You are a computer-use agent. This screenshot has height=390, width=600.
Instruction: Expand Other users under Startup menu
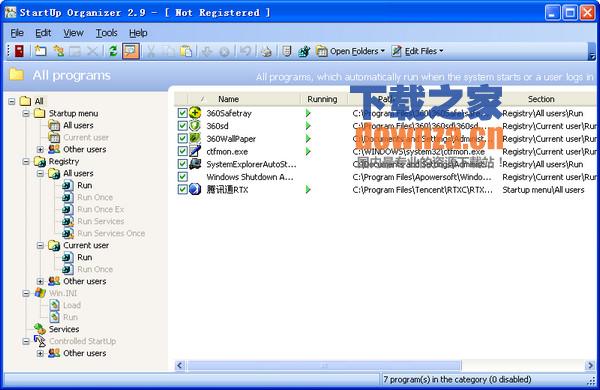tap(40, 149)
